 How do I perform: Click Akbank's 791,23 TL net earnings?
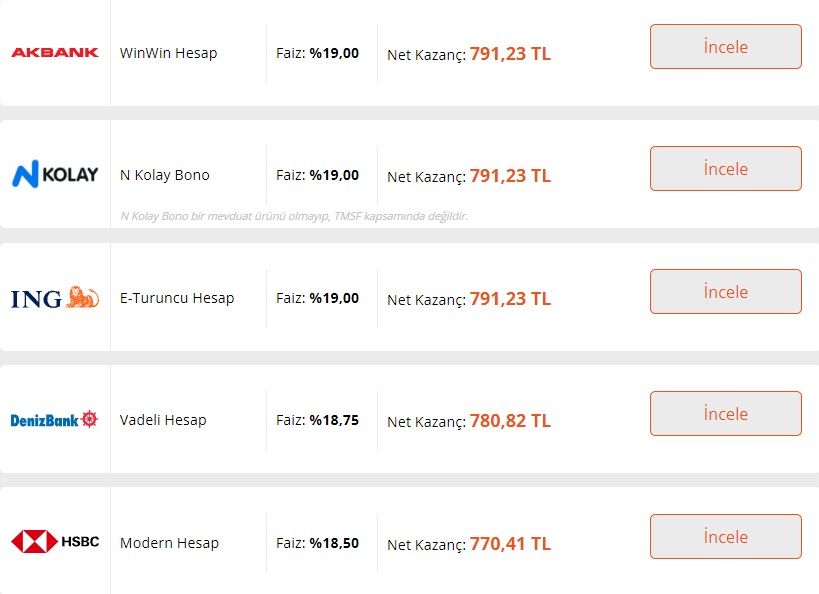[510, 53]
